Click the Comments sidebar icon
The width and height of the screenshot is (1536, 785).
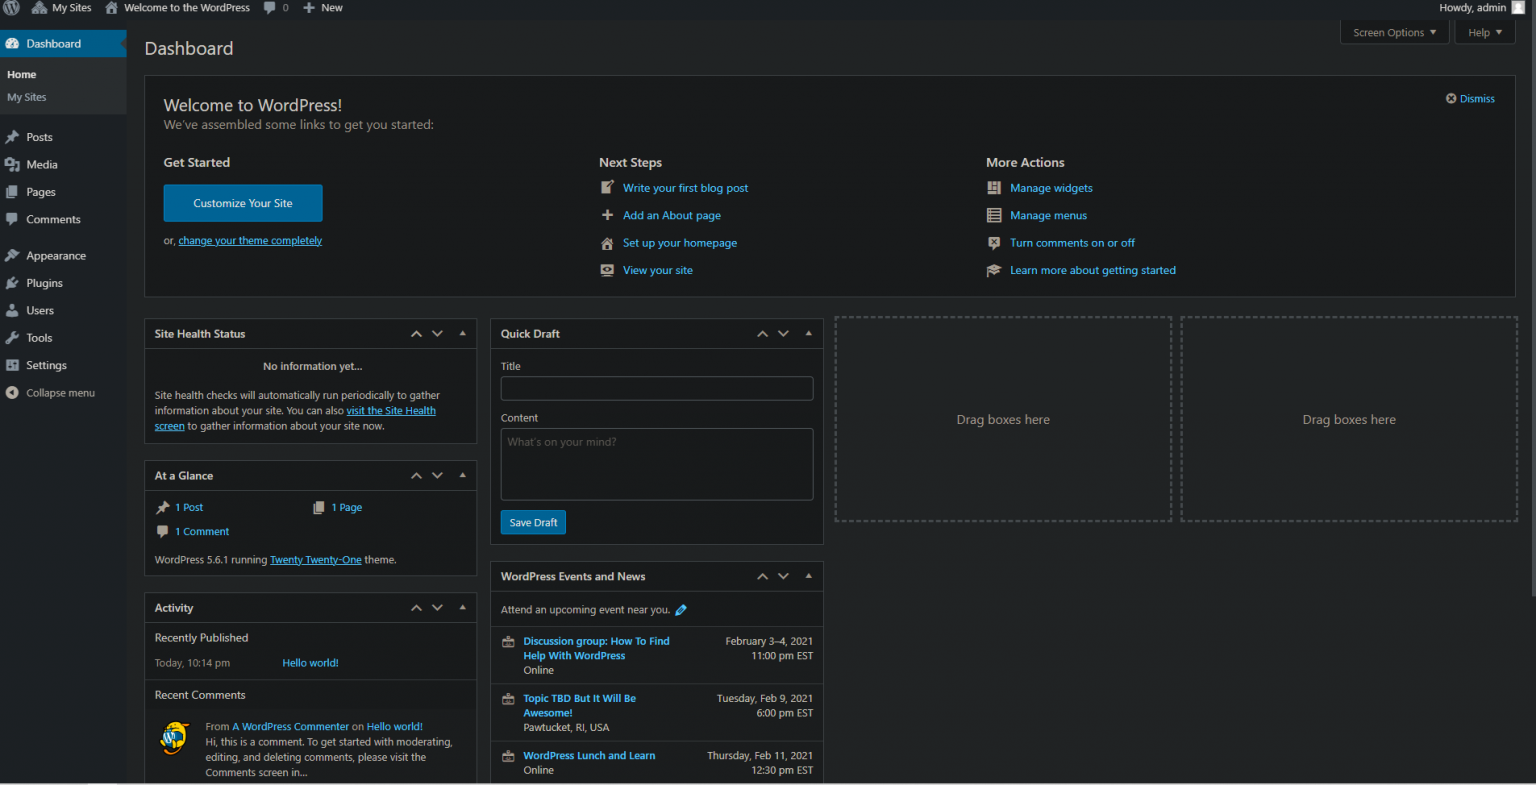[12, 219]
